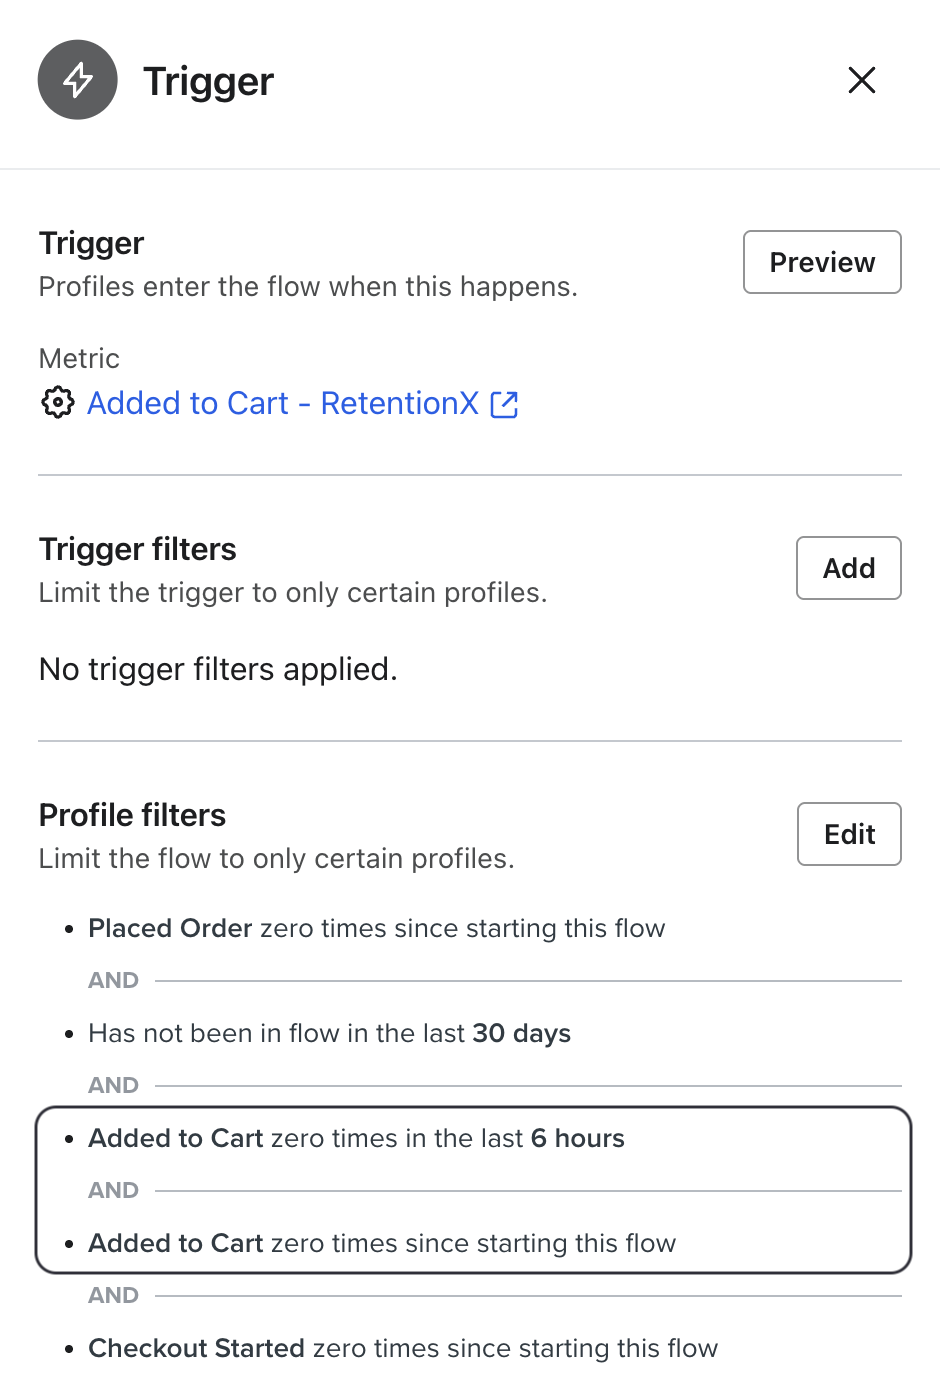
Task: Add a new trigger filter
Action: pyautogui.click(x=848, y=567)
